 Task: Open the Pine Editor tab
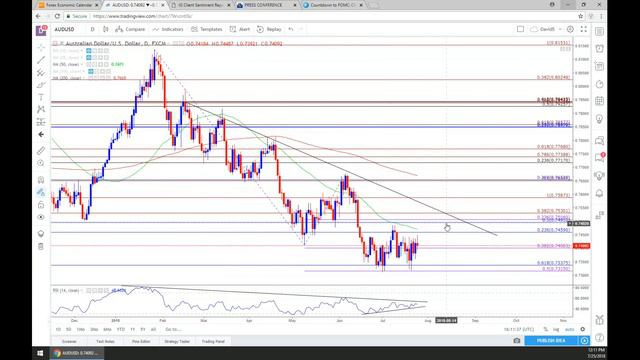pyautogui.click(x=141, y=341)
